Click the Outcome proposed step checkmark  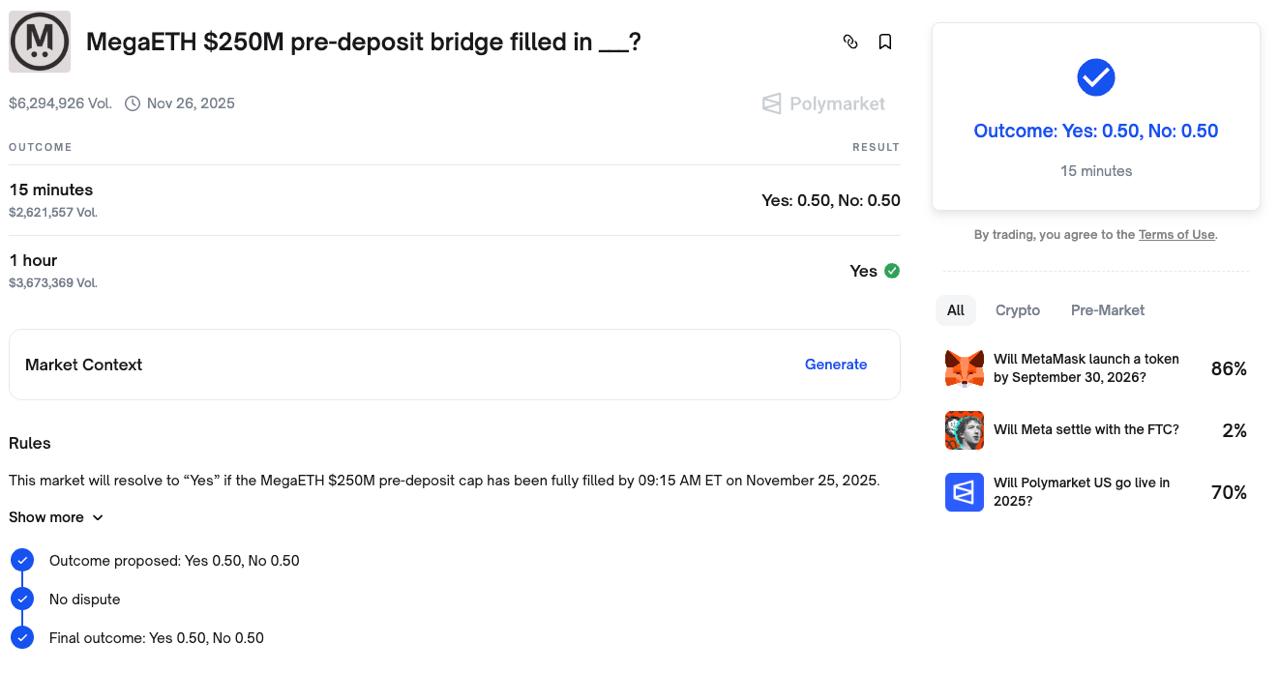click(x=22, y=560)
